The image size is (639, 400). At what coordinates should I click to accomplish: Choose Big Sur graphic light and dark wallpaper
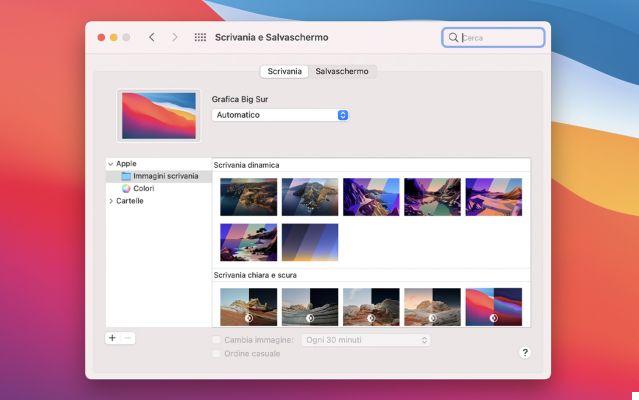[x=494, y=307]
